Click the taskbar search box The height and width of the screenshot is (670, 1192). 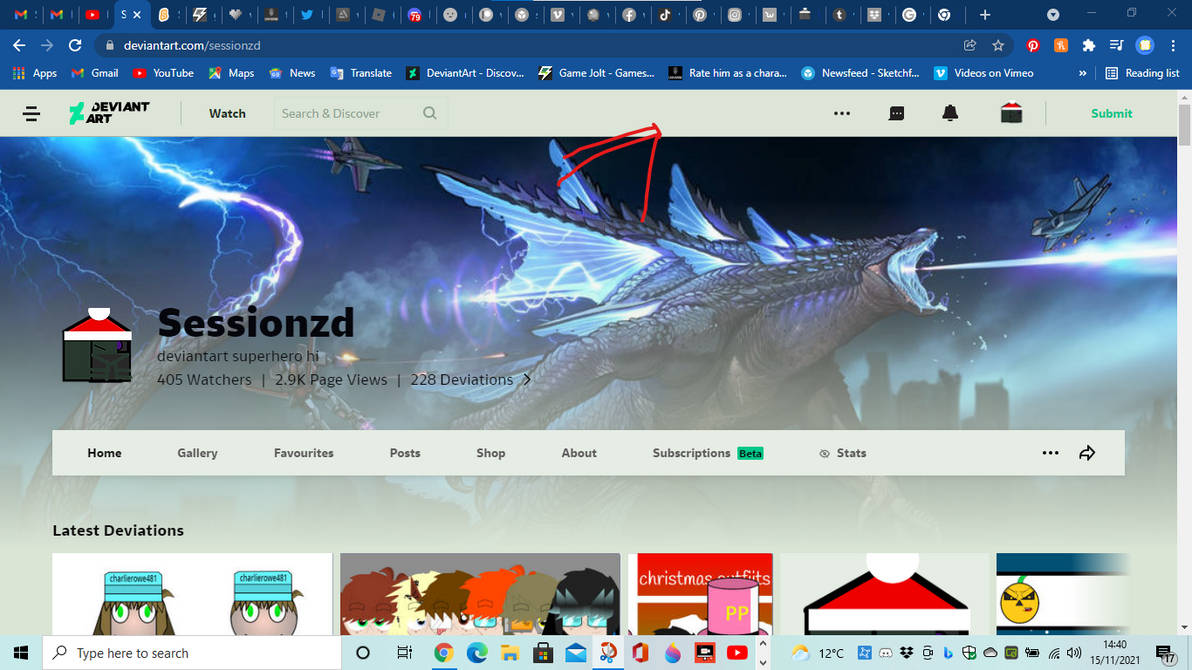[x=192, y=653]
